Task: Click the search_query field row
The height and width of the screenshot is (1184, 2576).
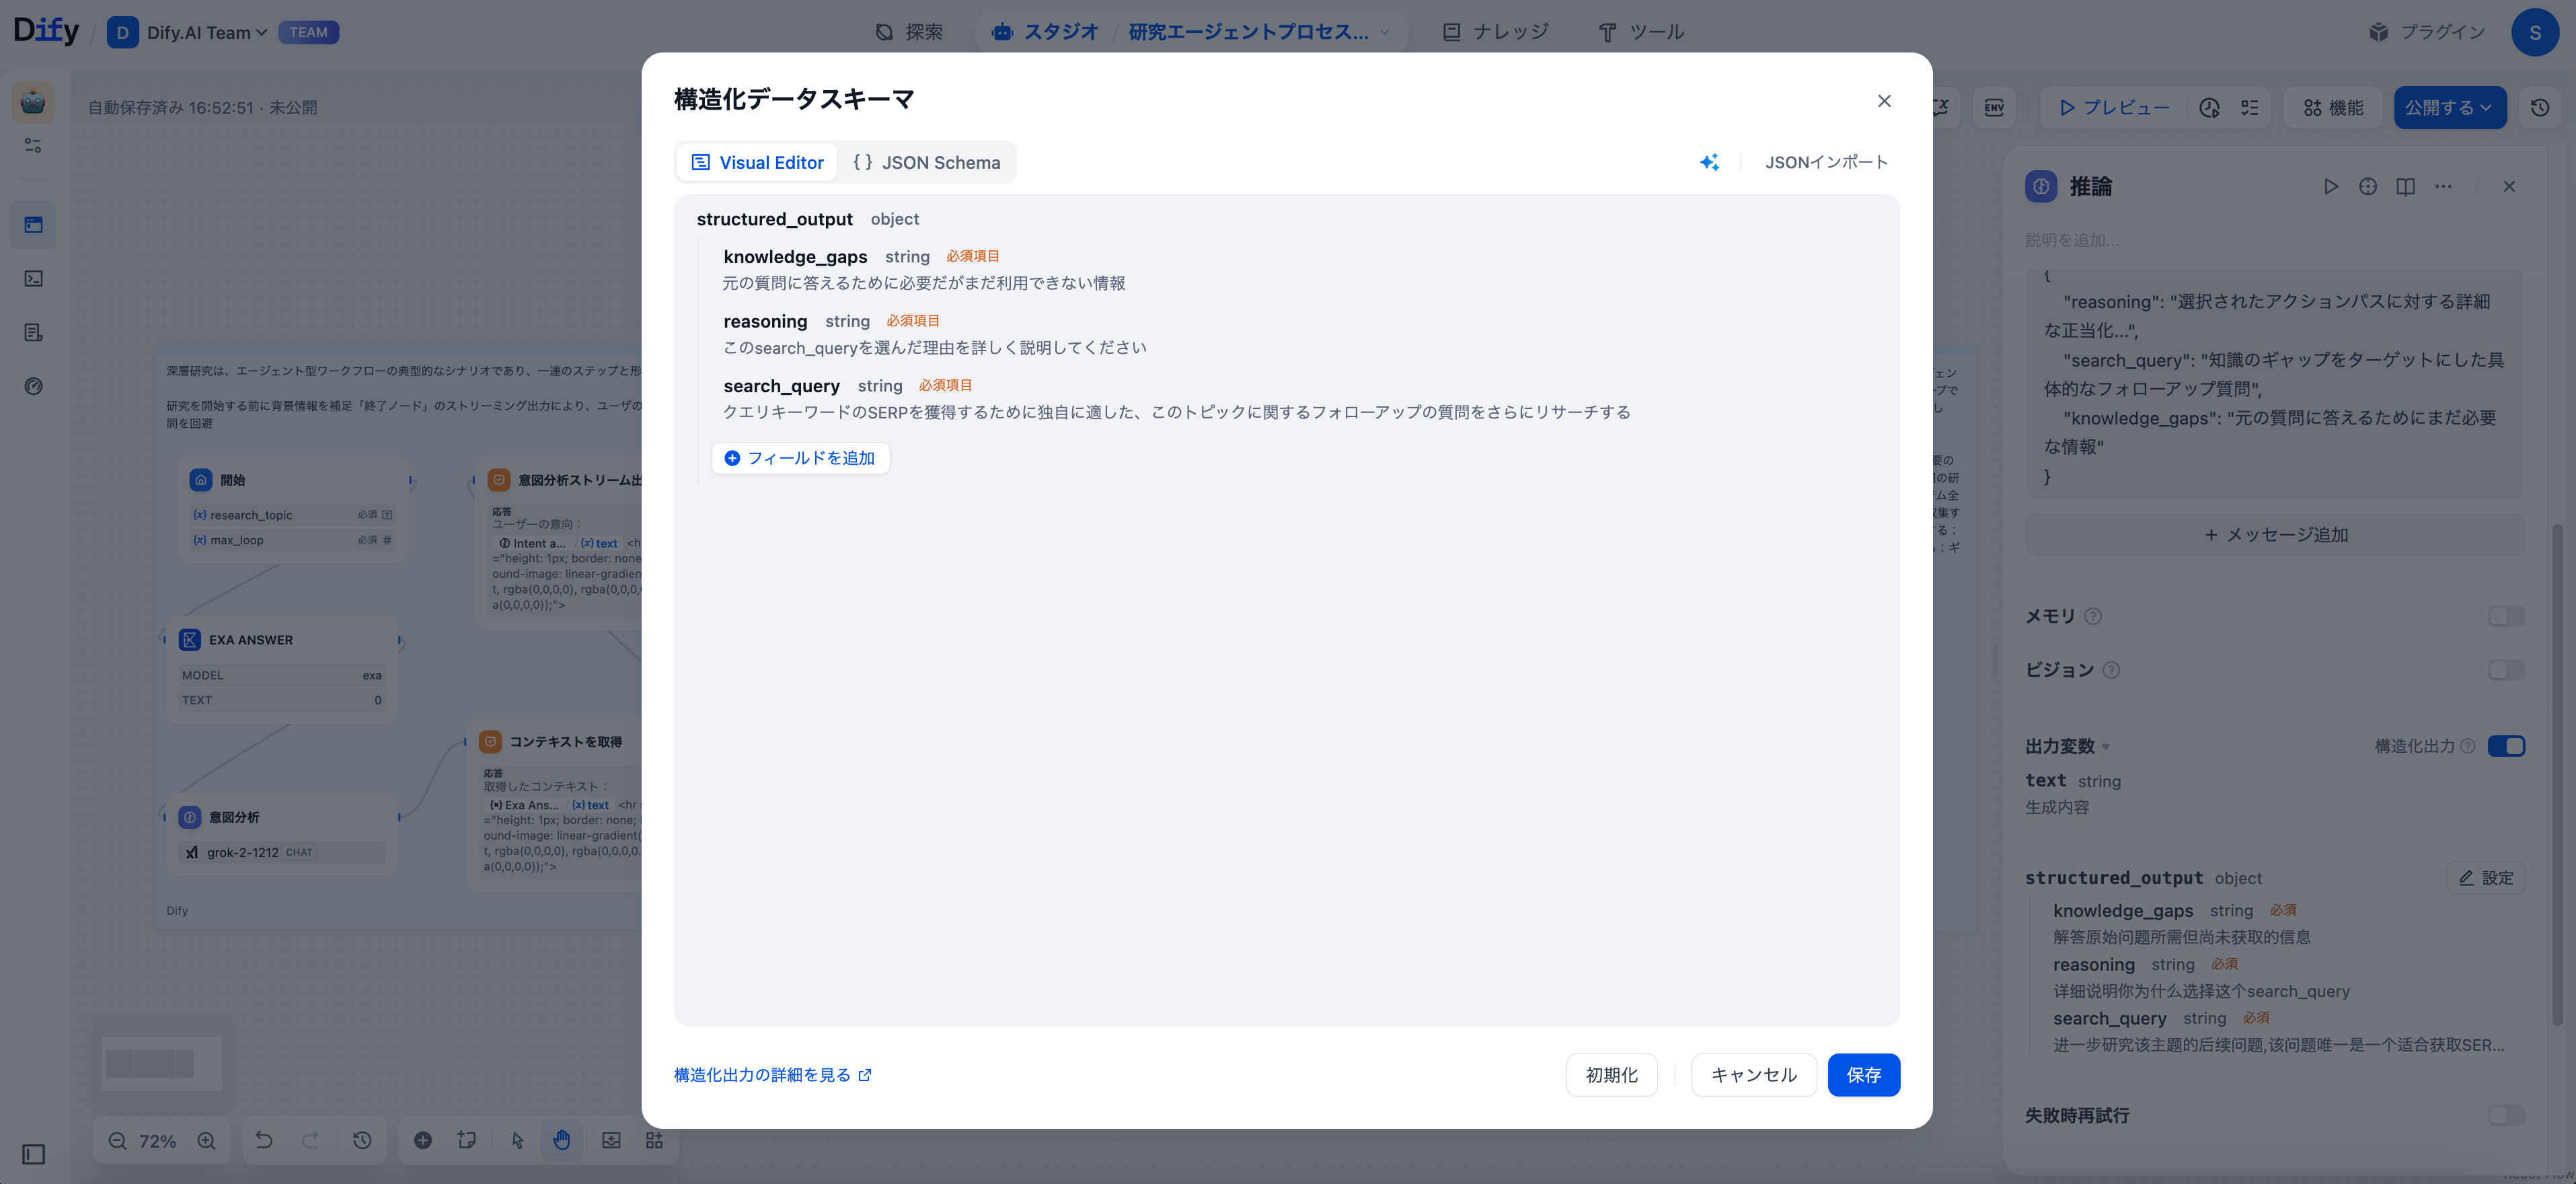Action: coord(781,386)
